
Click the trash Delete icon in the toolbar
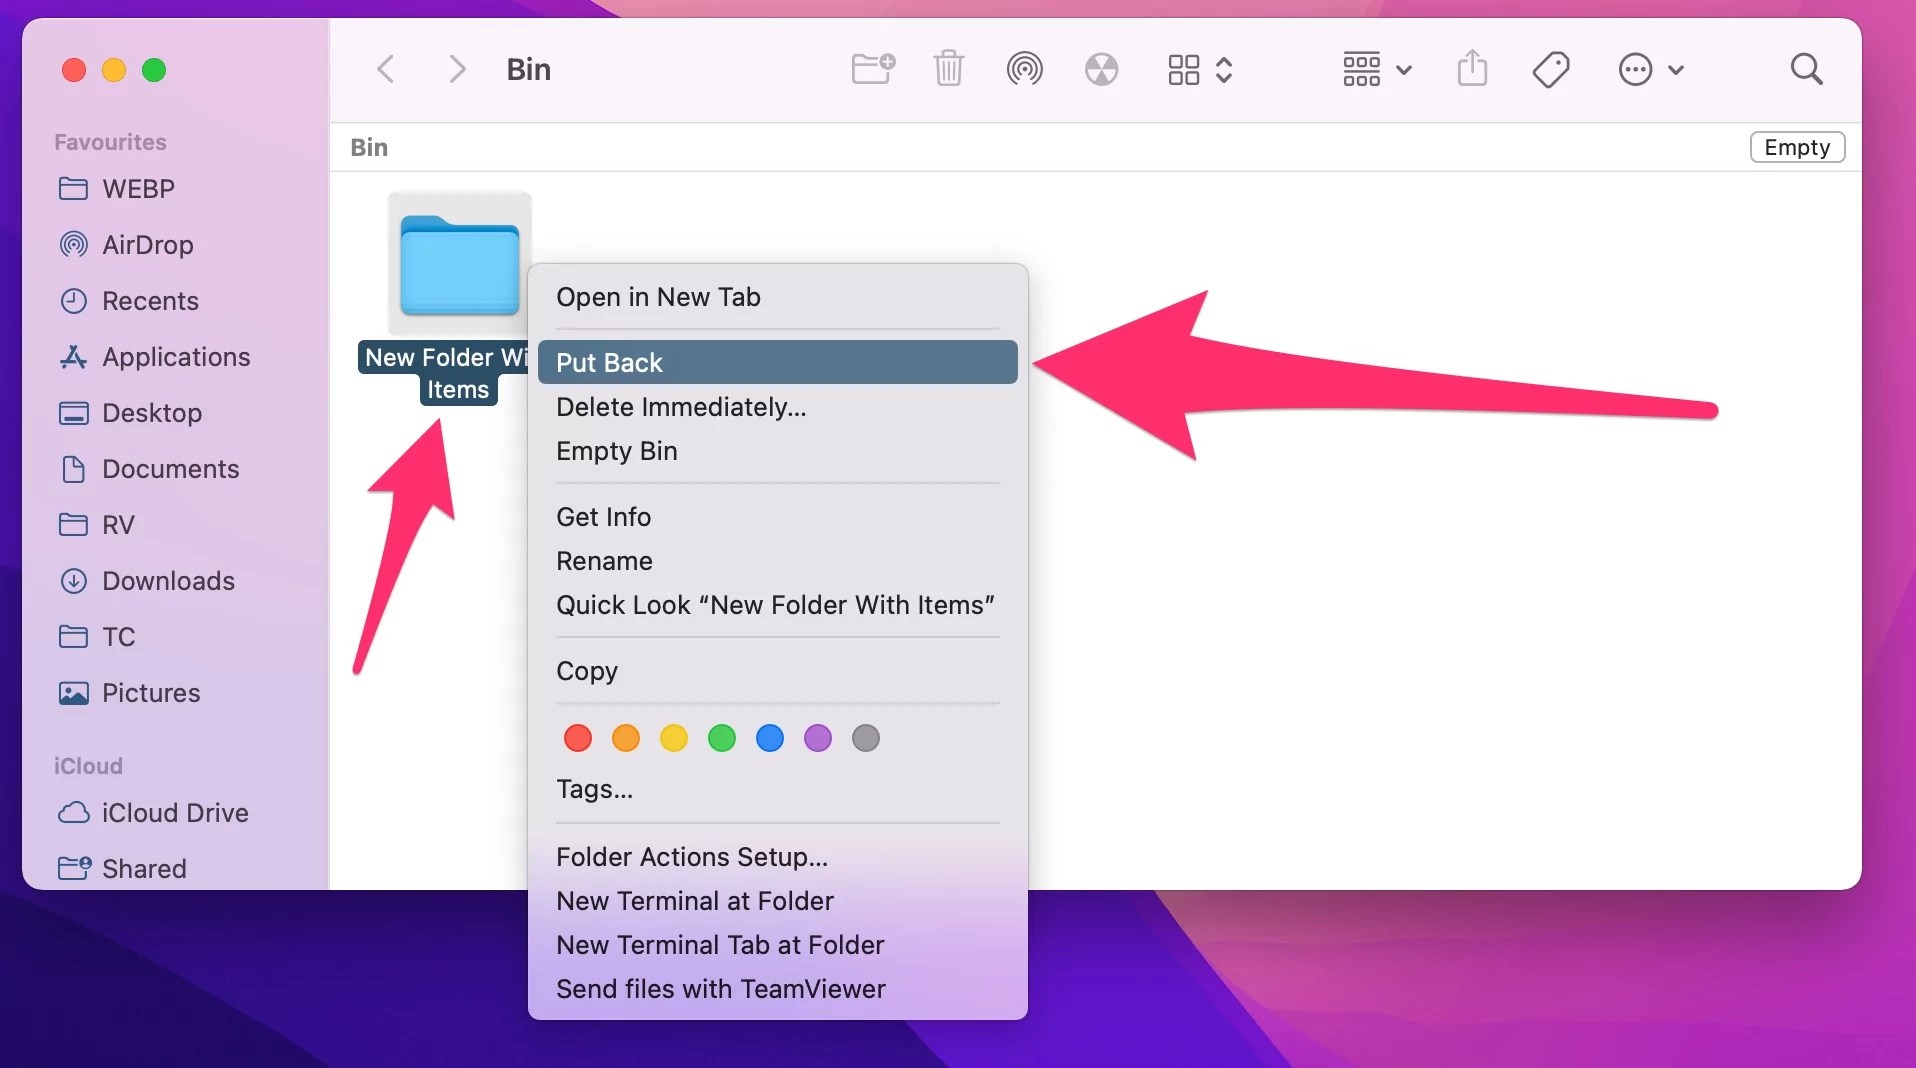tap(947, 68)
